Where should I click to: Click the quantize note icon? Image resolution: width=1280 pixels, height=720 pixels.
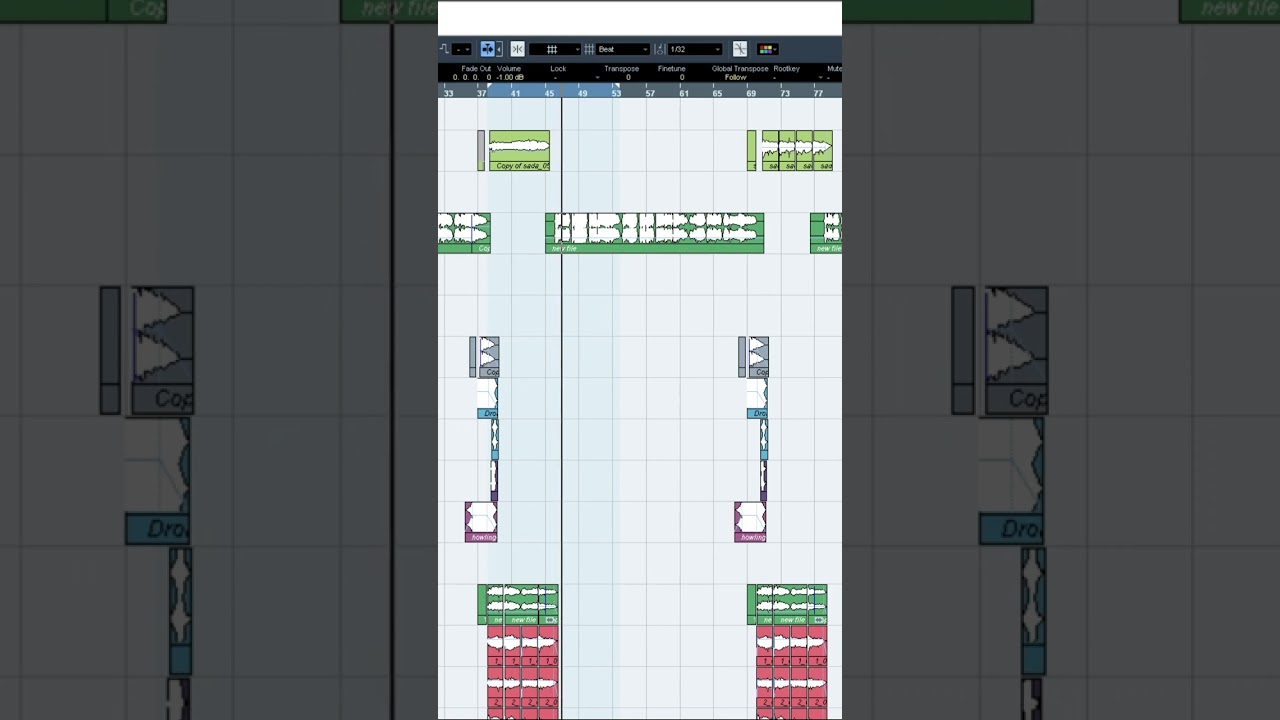click(x=660, y=49)
